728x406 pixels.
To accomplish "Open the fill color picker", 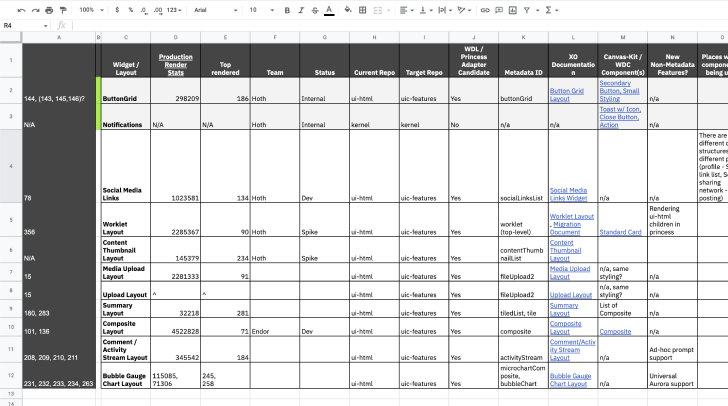I will 347,9.
